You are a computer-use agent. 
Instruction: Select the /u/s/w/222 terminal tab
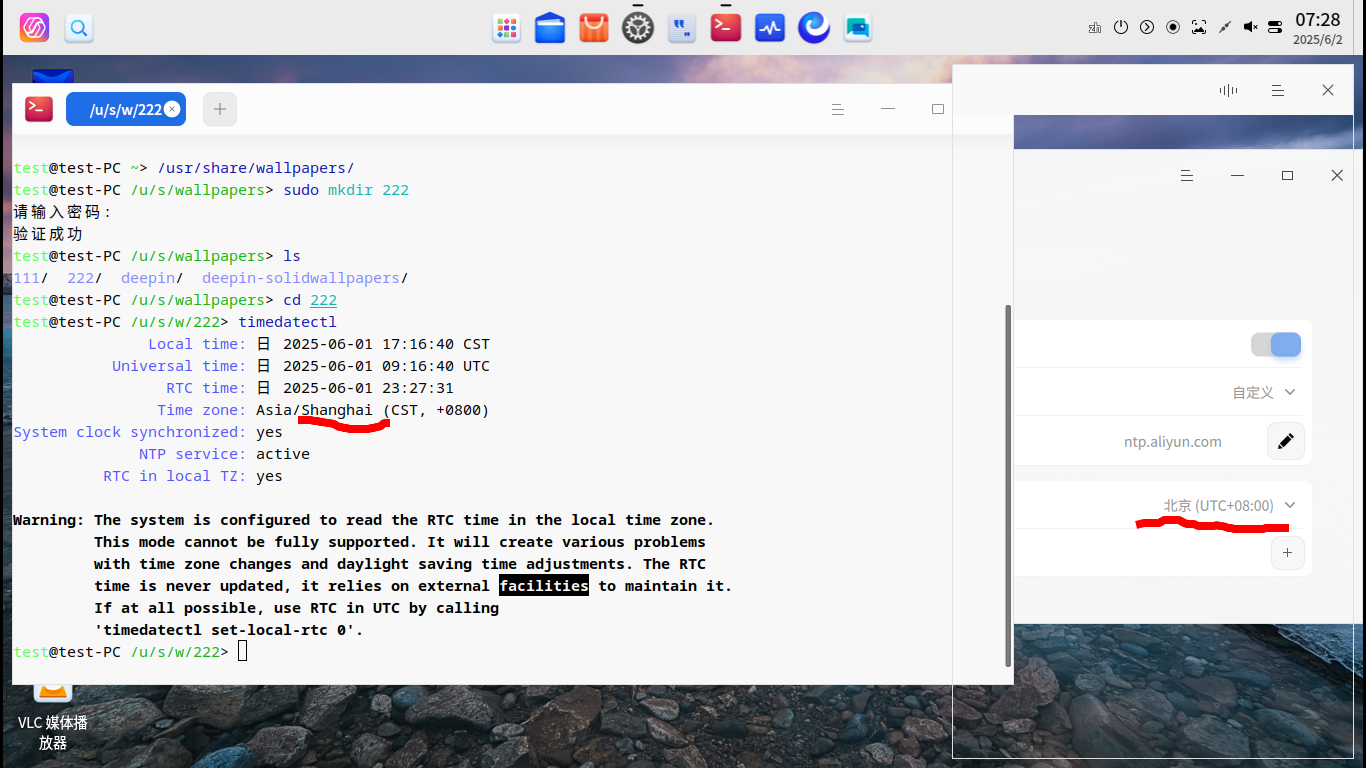(126, 109)
